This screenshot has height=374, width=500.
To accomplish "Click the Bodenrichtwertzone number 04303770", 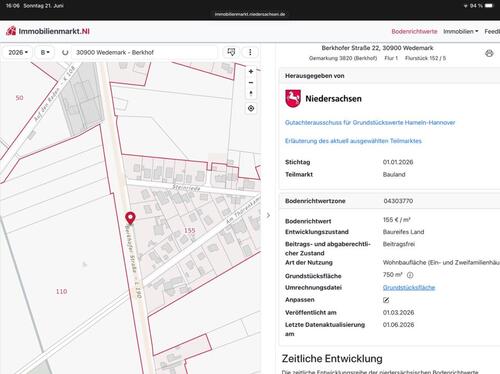I will (398, 201).
